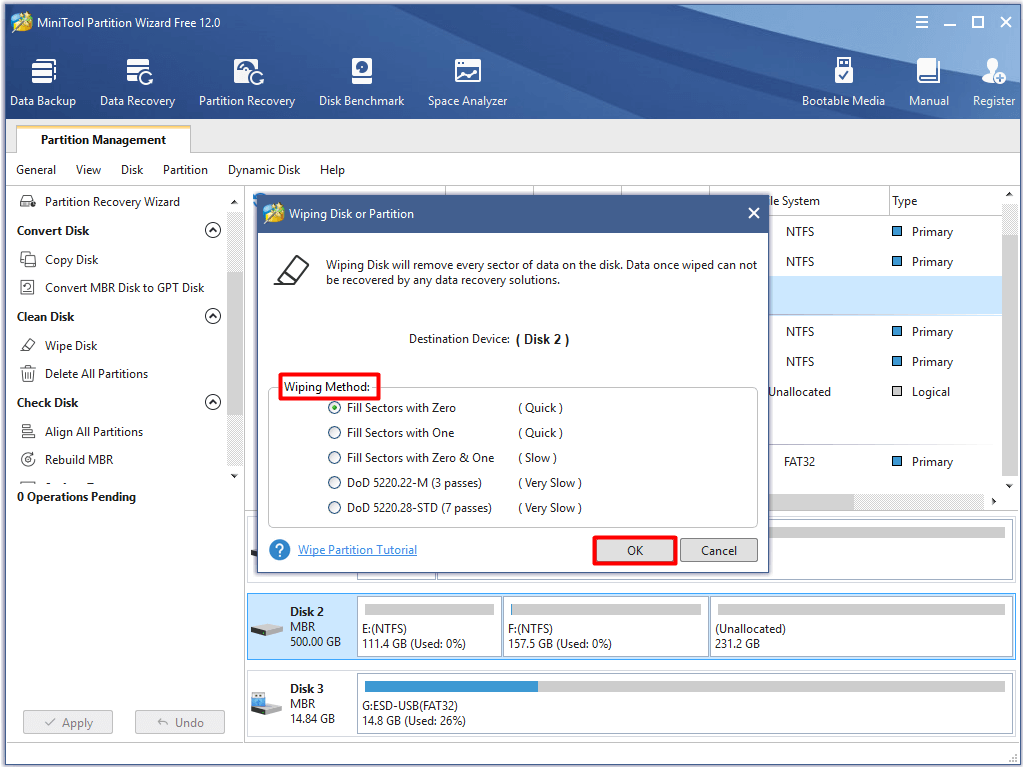The height and width of the screenshot is (767, 1023).
Task: Click the Disk 2 MBR 500.00 GB label
Action: pyautogui.click(x=315, y=626)
